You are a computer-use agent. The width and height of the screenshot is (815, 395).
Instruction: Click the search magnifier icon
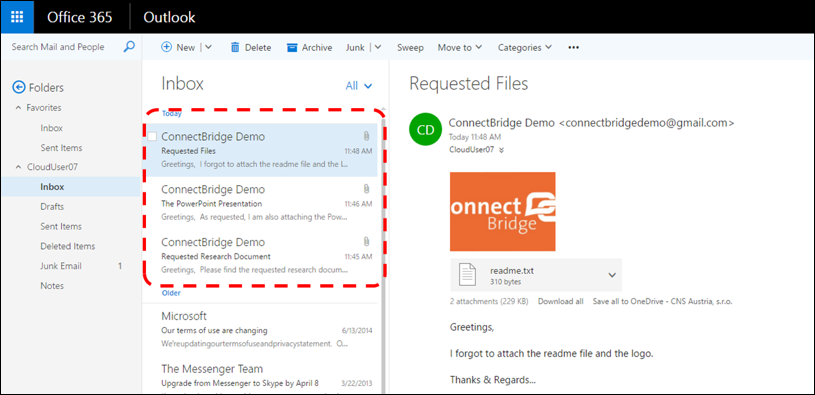[129, 47]
